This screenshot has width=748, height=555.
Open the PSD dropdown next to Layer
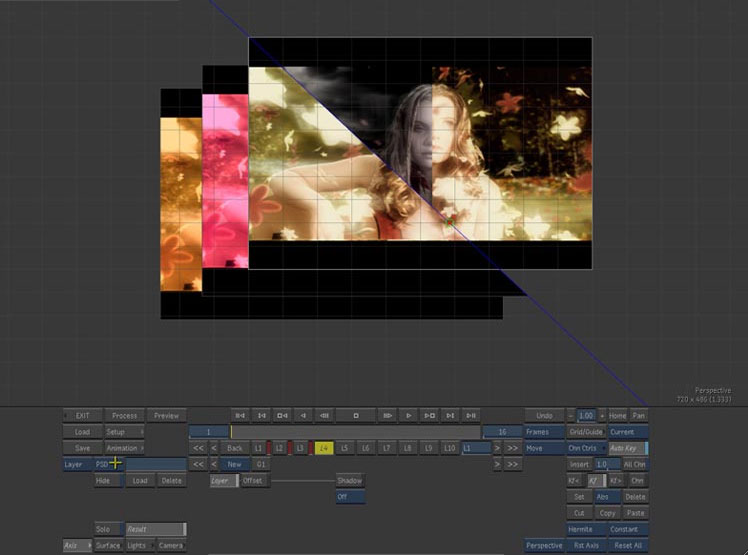(x=108, y=464)
